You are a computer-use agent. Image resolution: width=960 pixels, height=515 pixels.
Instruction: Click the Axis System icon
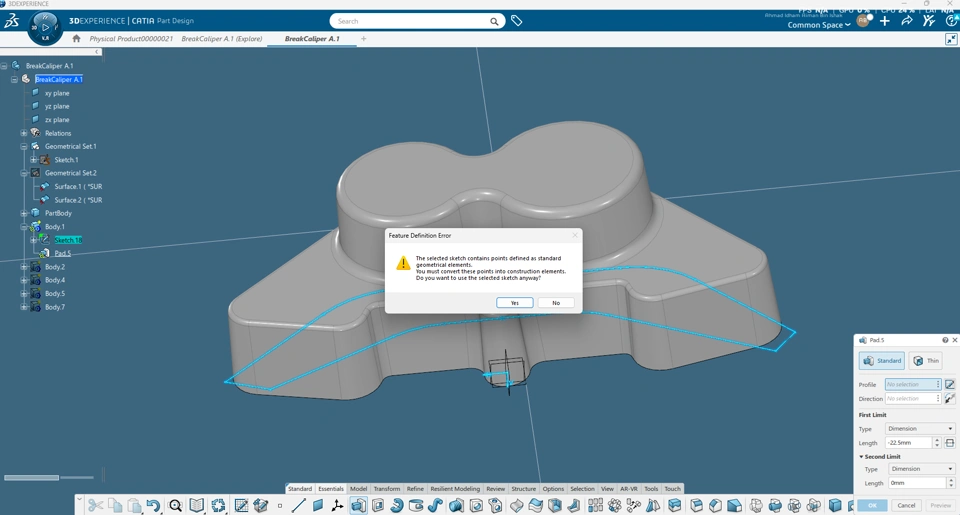(x=337, y=505)
